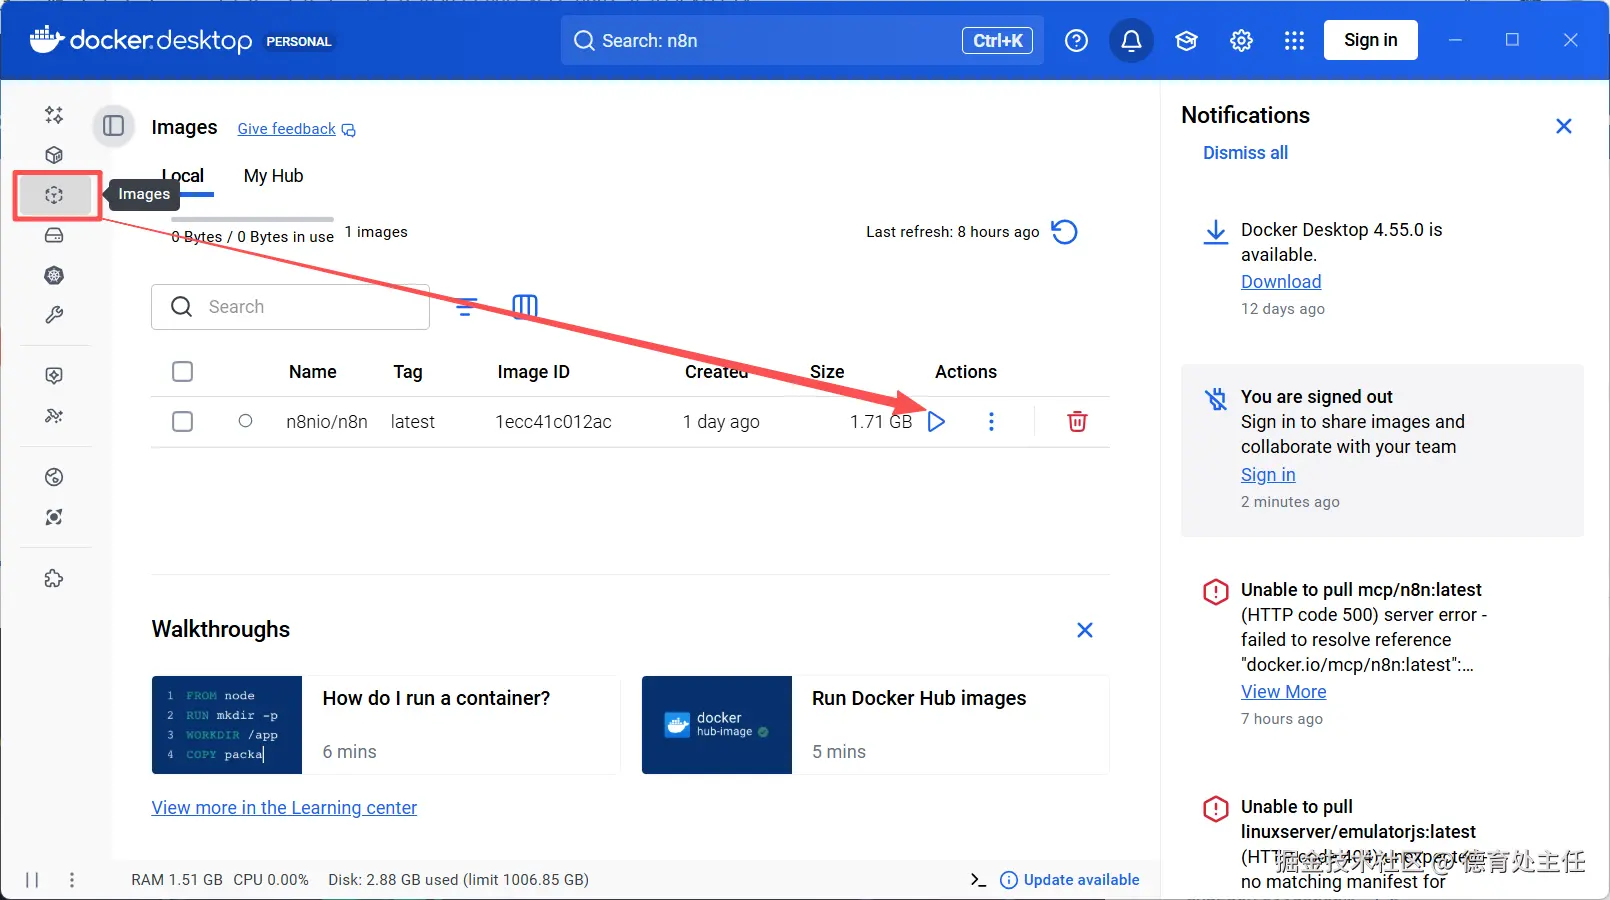
Task: Open the apps grid icon in header
Action: click(1294, 41)
